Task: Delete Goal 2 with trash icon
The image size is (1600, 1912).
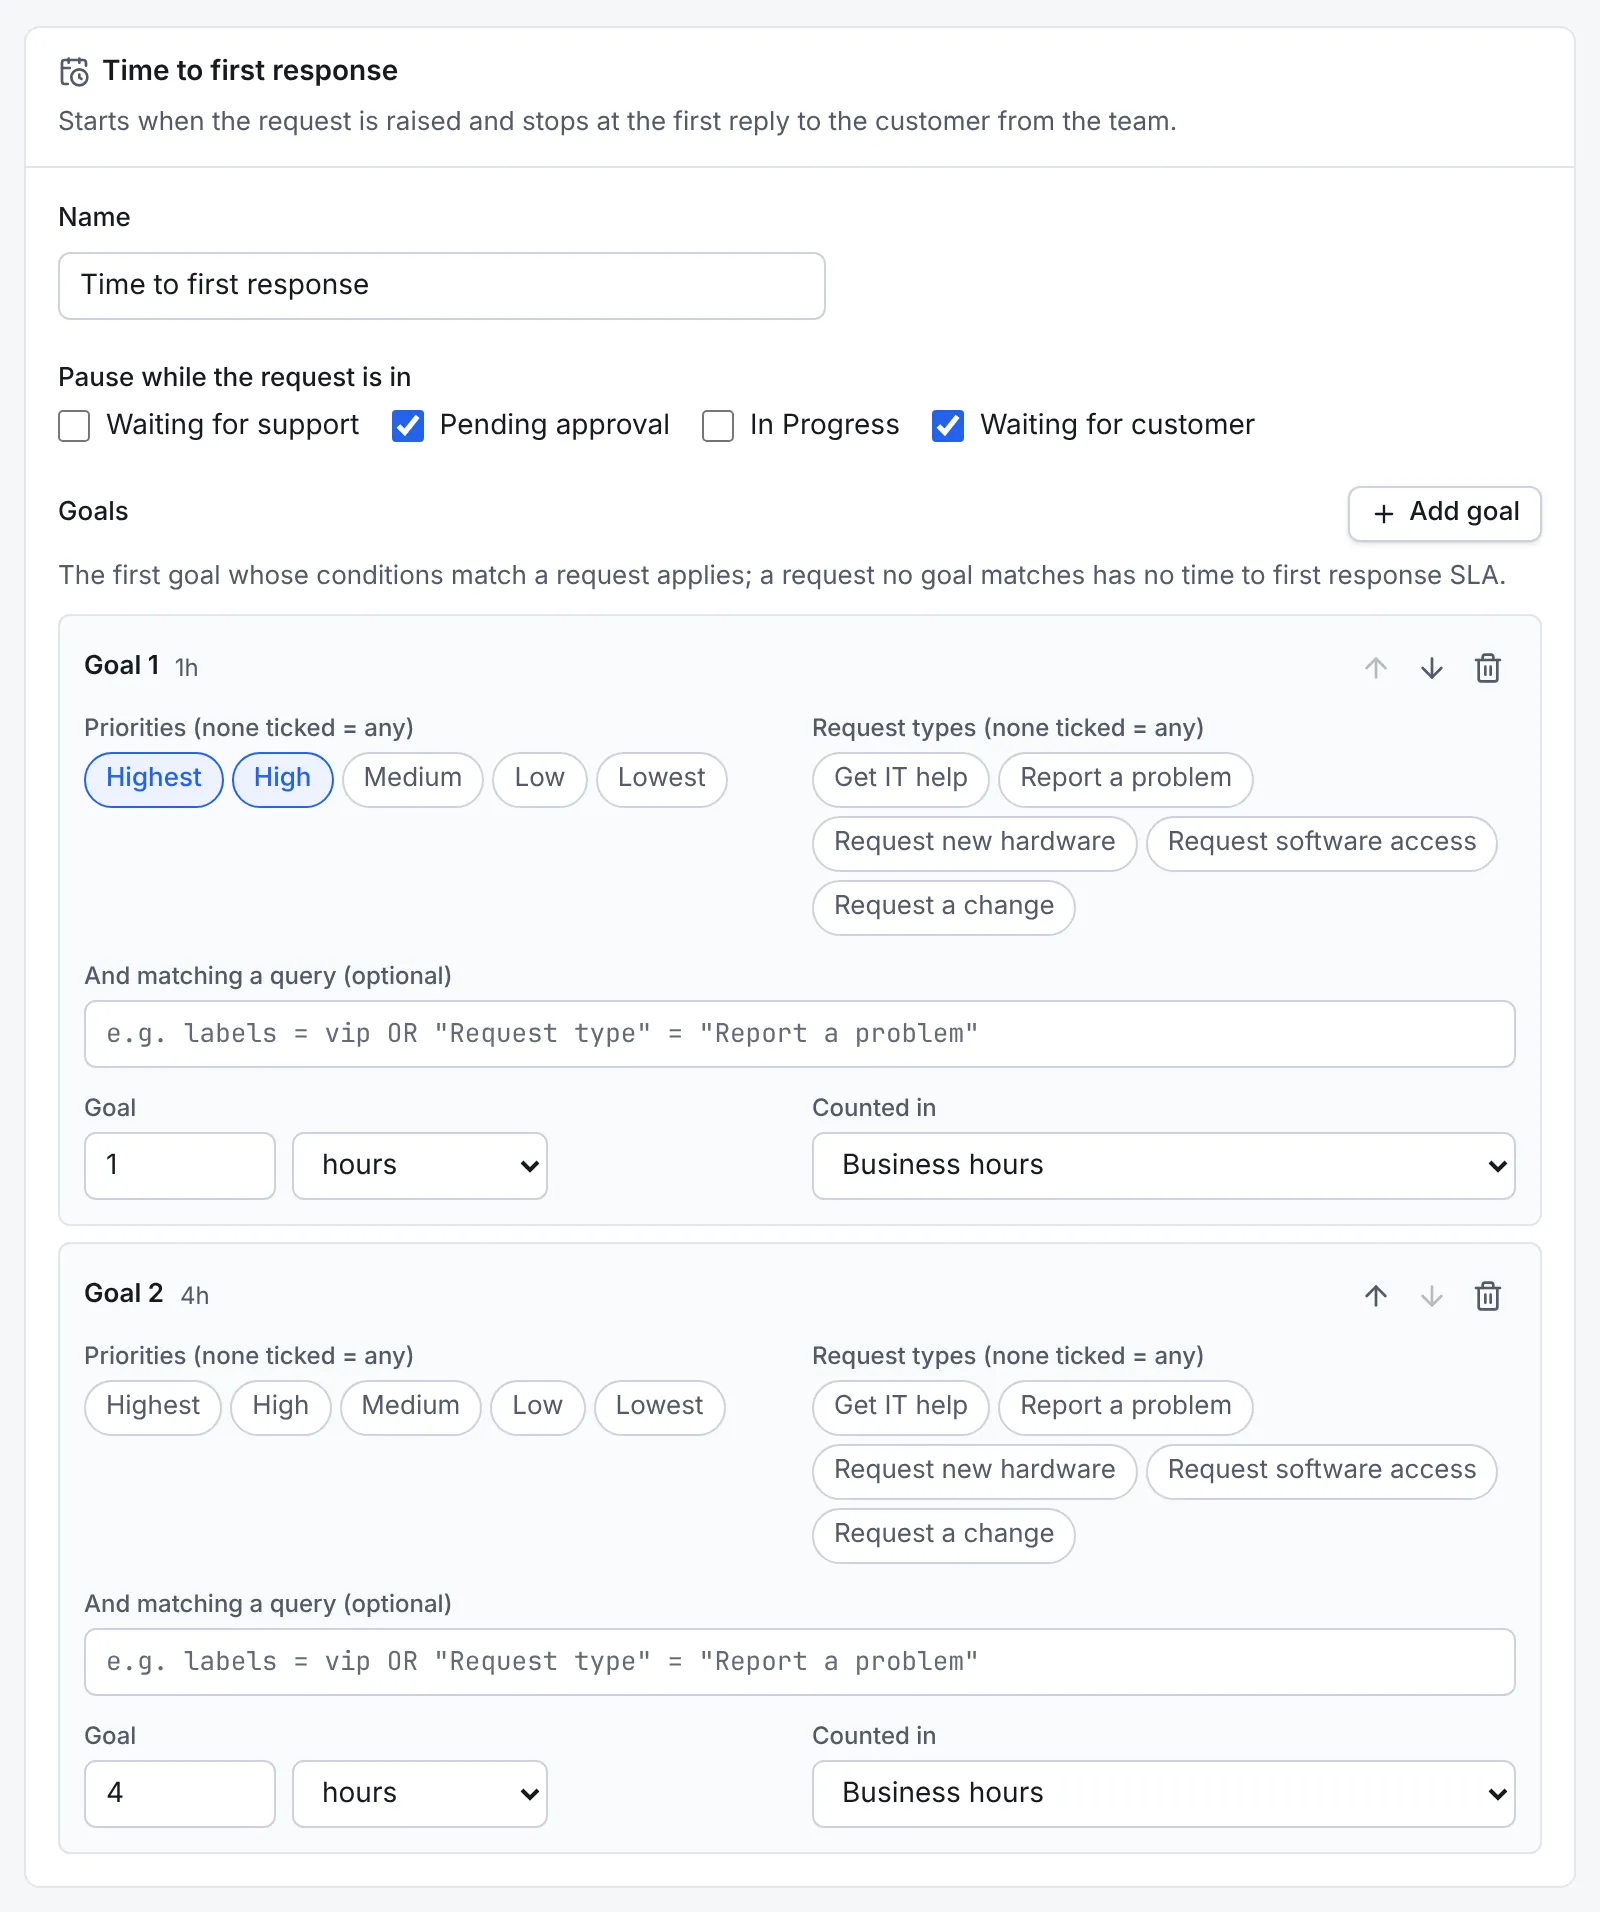Action: coord(1488,1296)
